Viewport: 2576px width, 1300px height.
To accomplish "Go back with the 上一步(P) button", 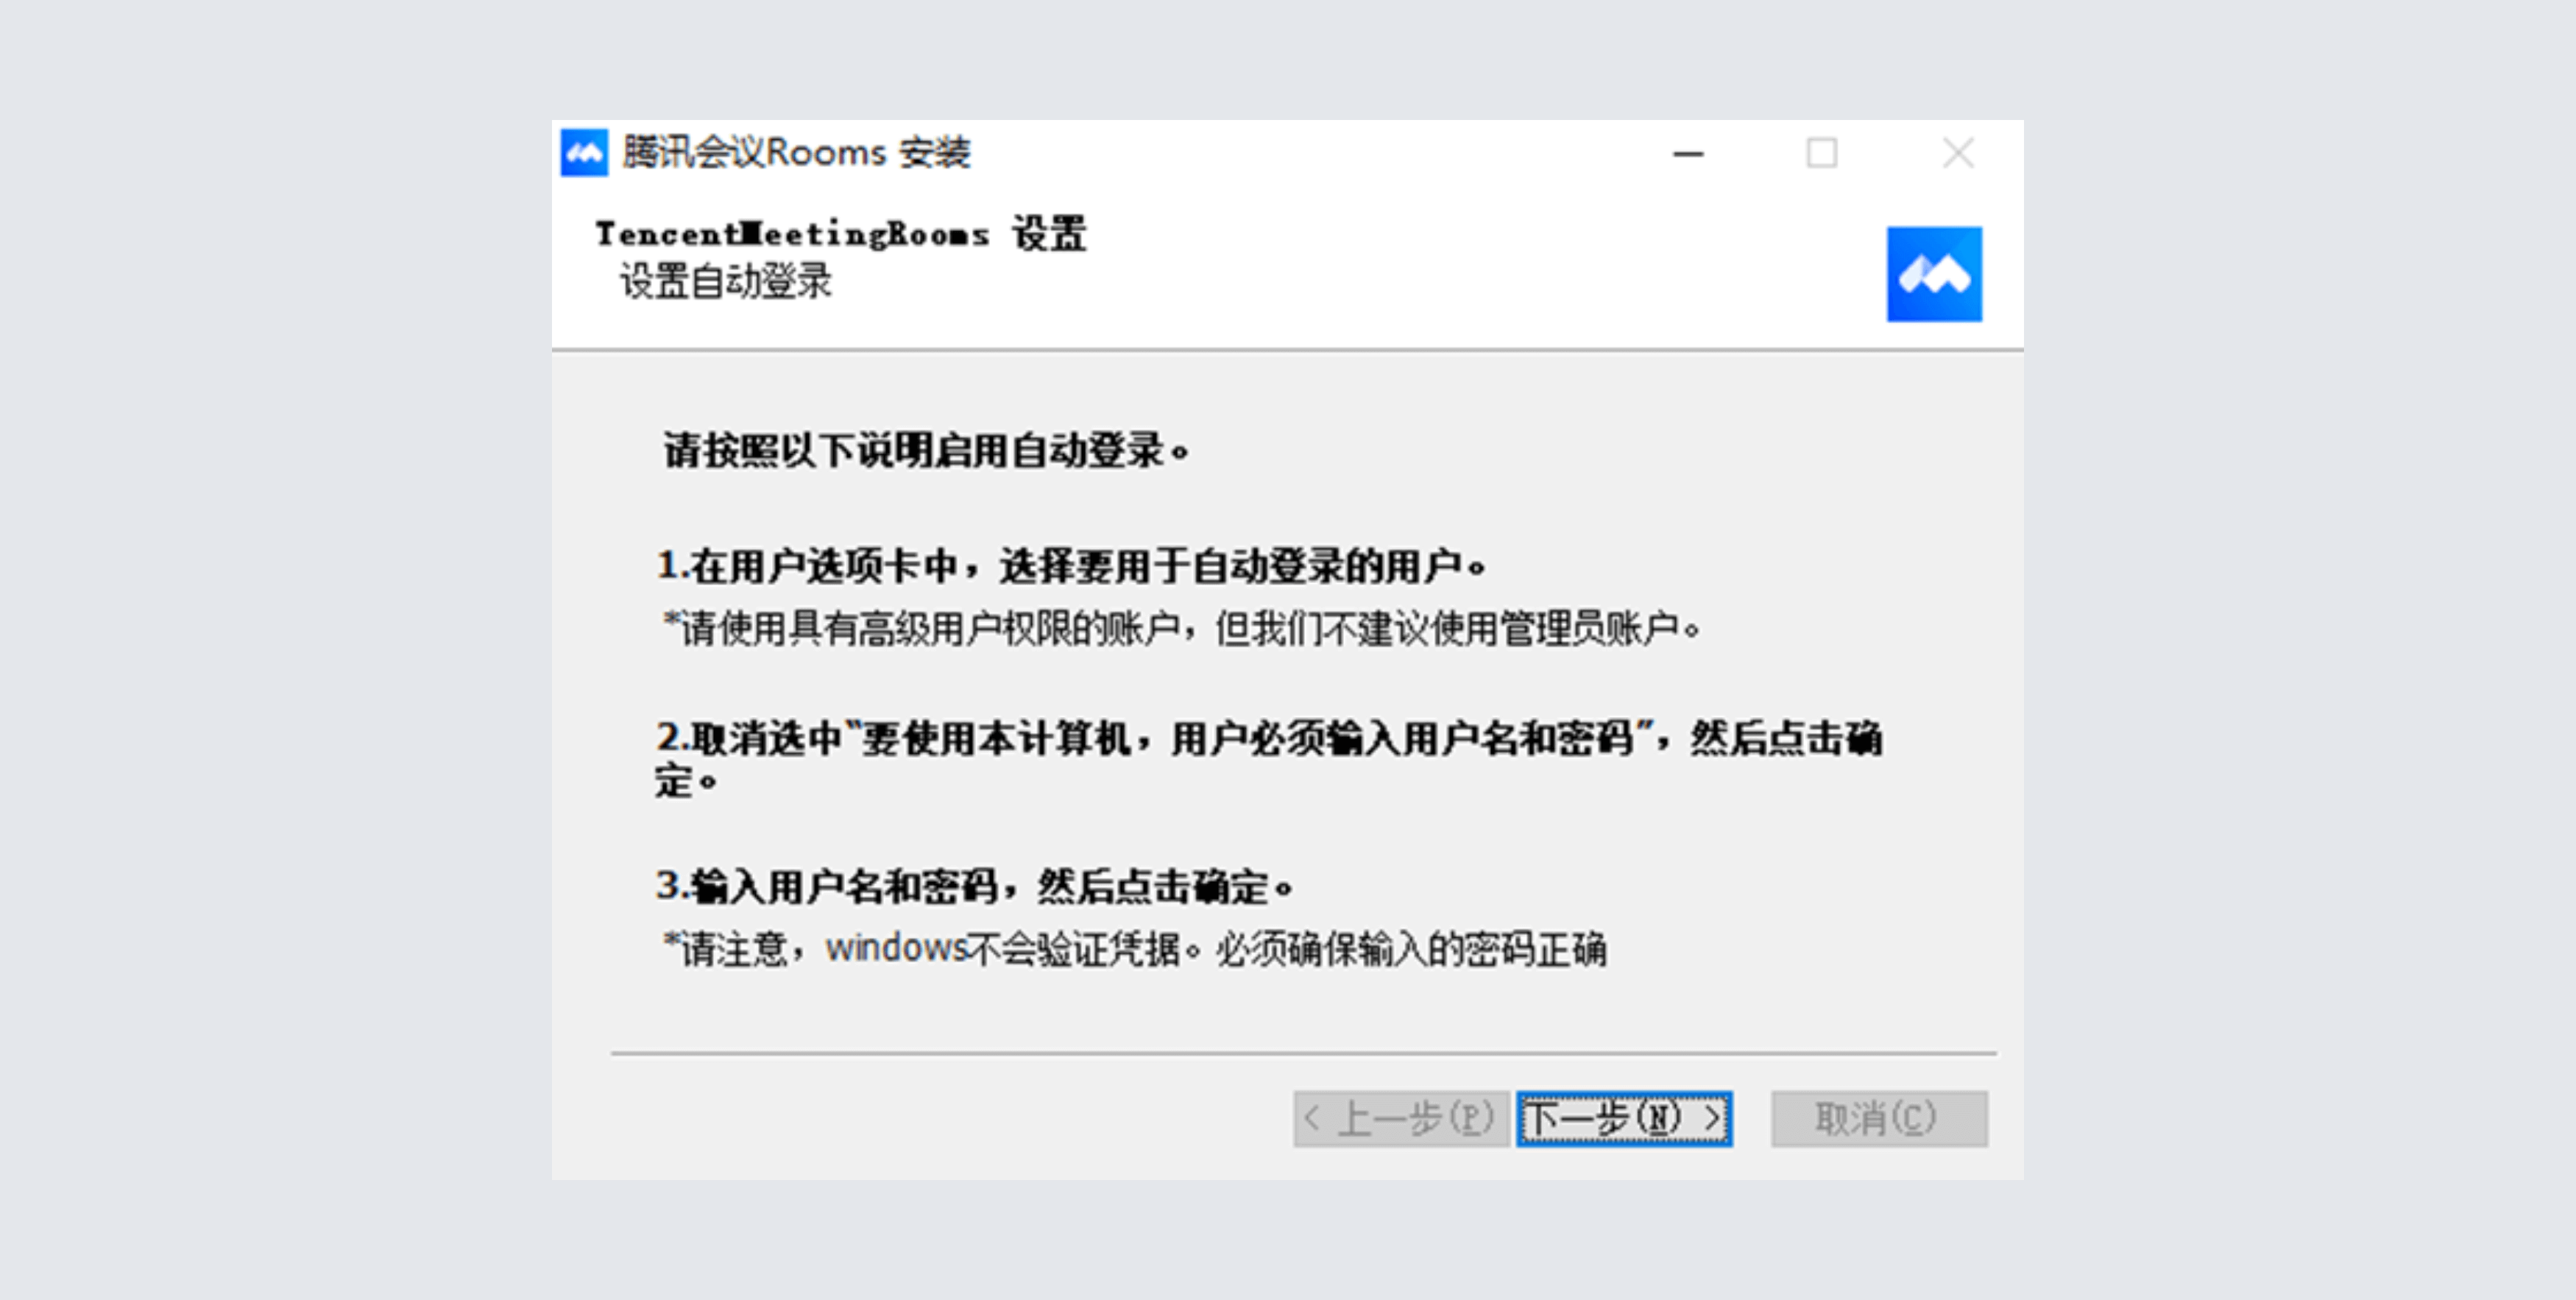I will click(1401, 1119).
